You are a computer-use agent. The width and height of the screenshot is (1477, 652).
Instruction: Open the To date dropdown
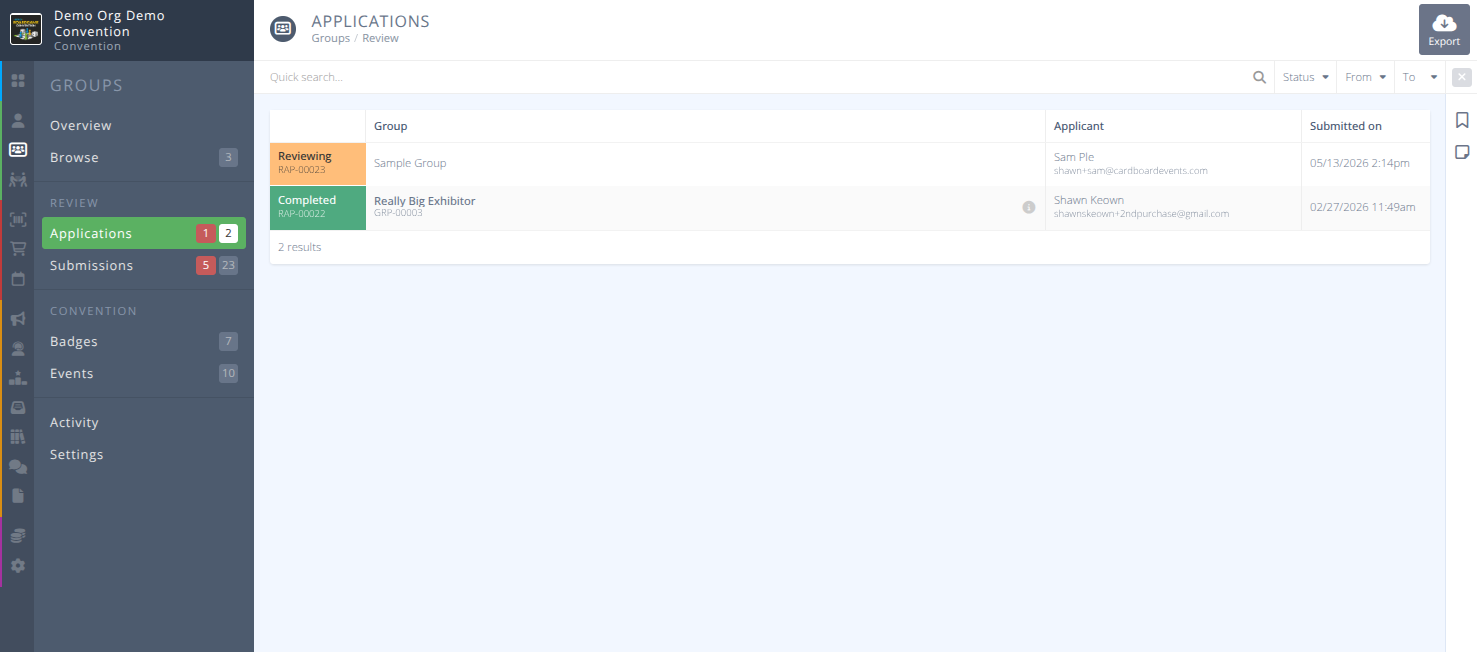pos(1419,77)
